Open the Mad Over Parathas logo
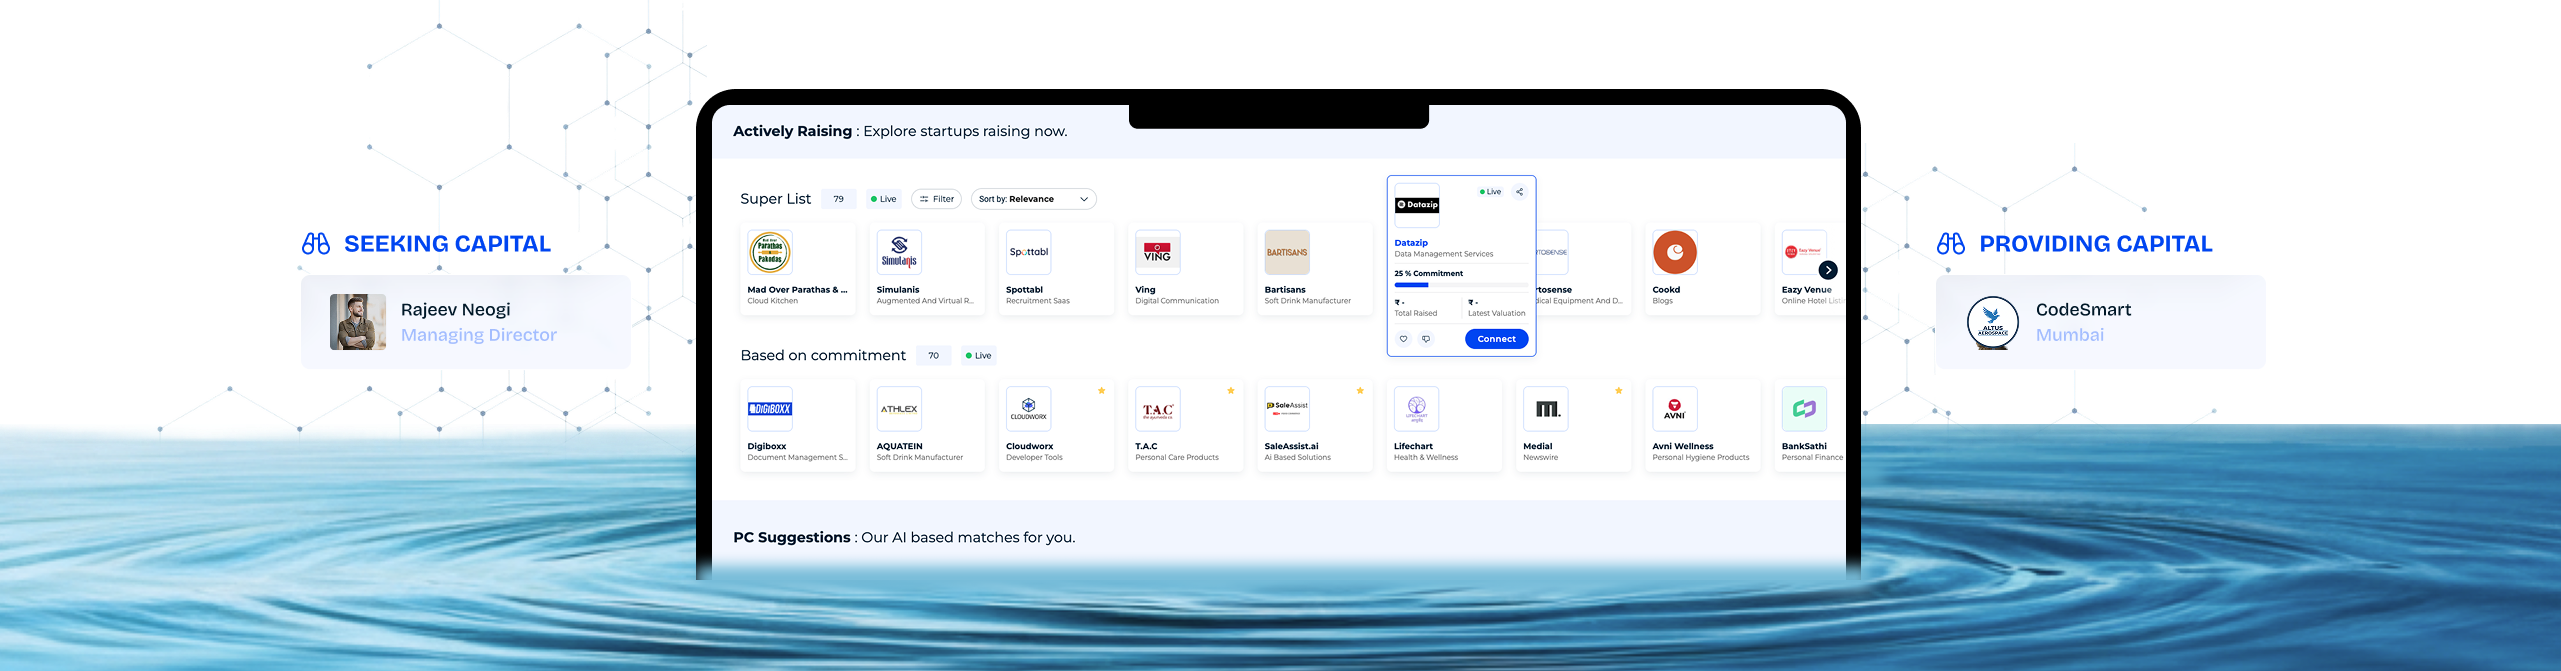2561x671 pixels. click(770, 253)
